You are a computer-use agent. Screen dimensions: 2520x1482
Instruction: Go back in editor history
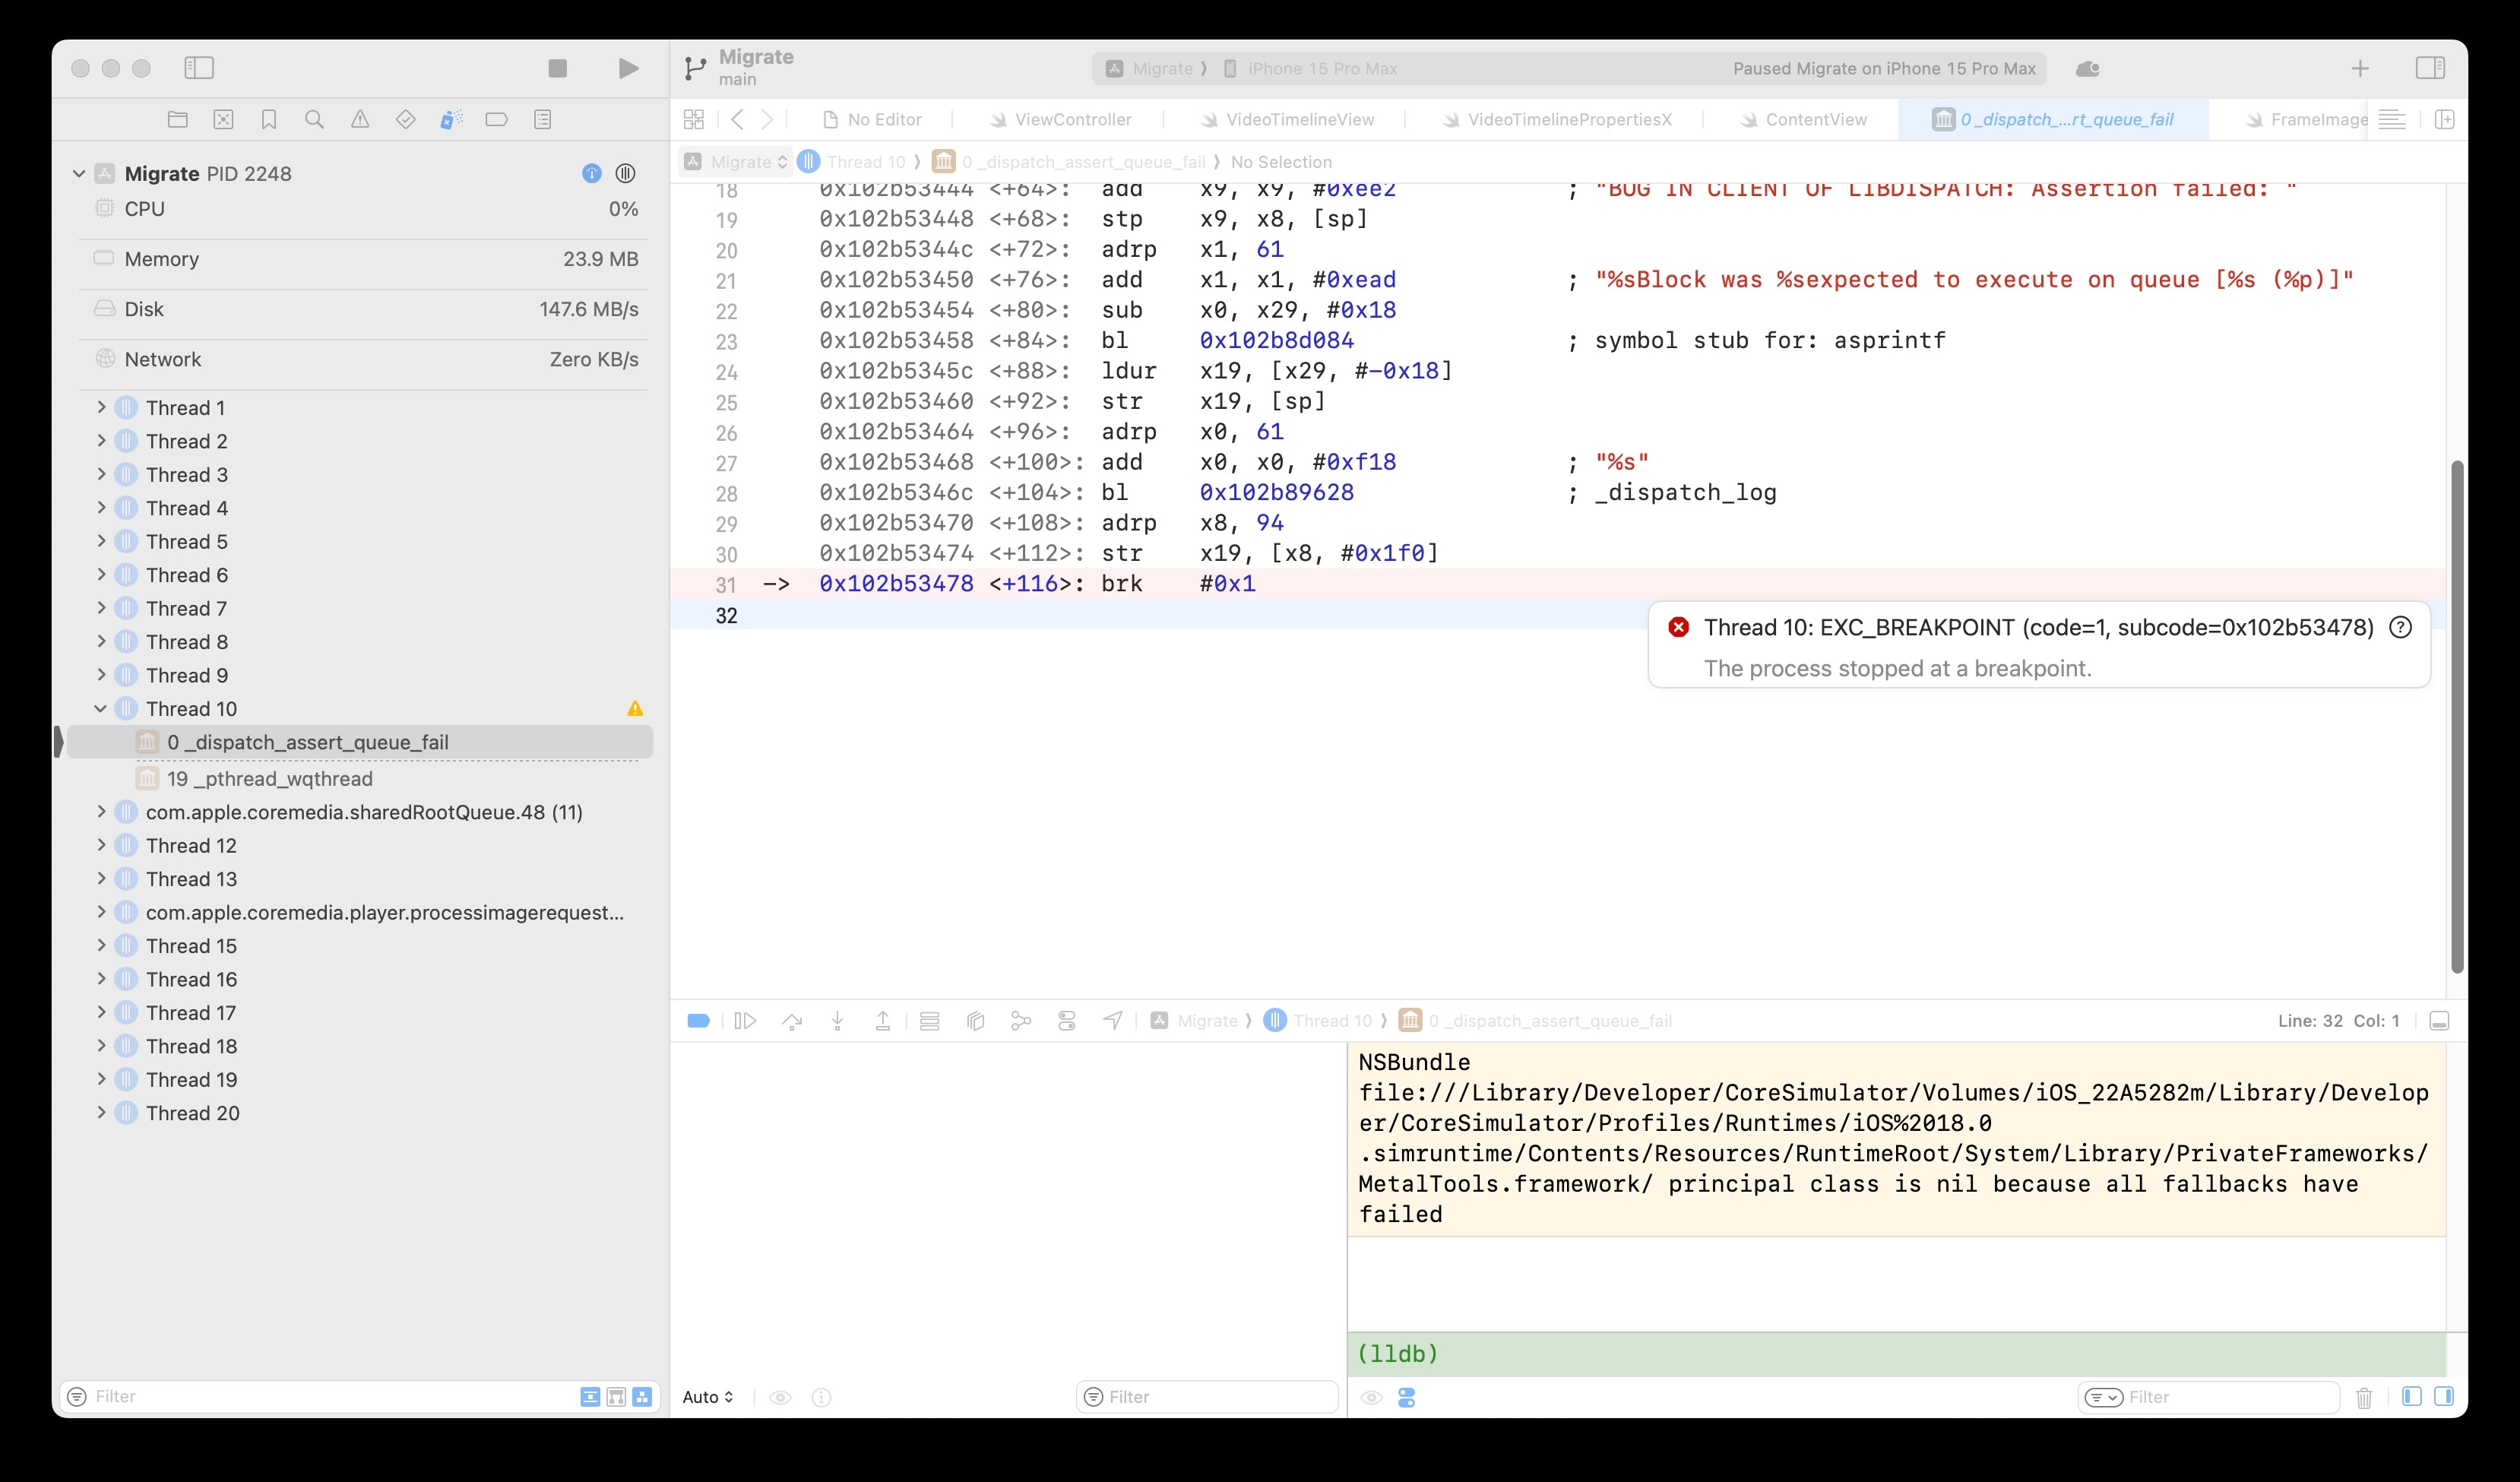point(737,120)
